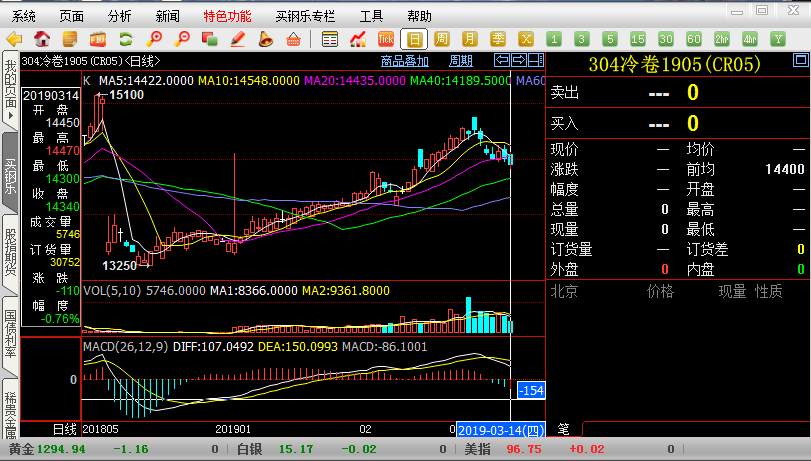Open the 特色功能 menu
This screenshot has width=811, height=461.
(x=227, y=16)
